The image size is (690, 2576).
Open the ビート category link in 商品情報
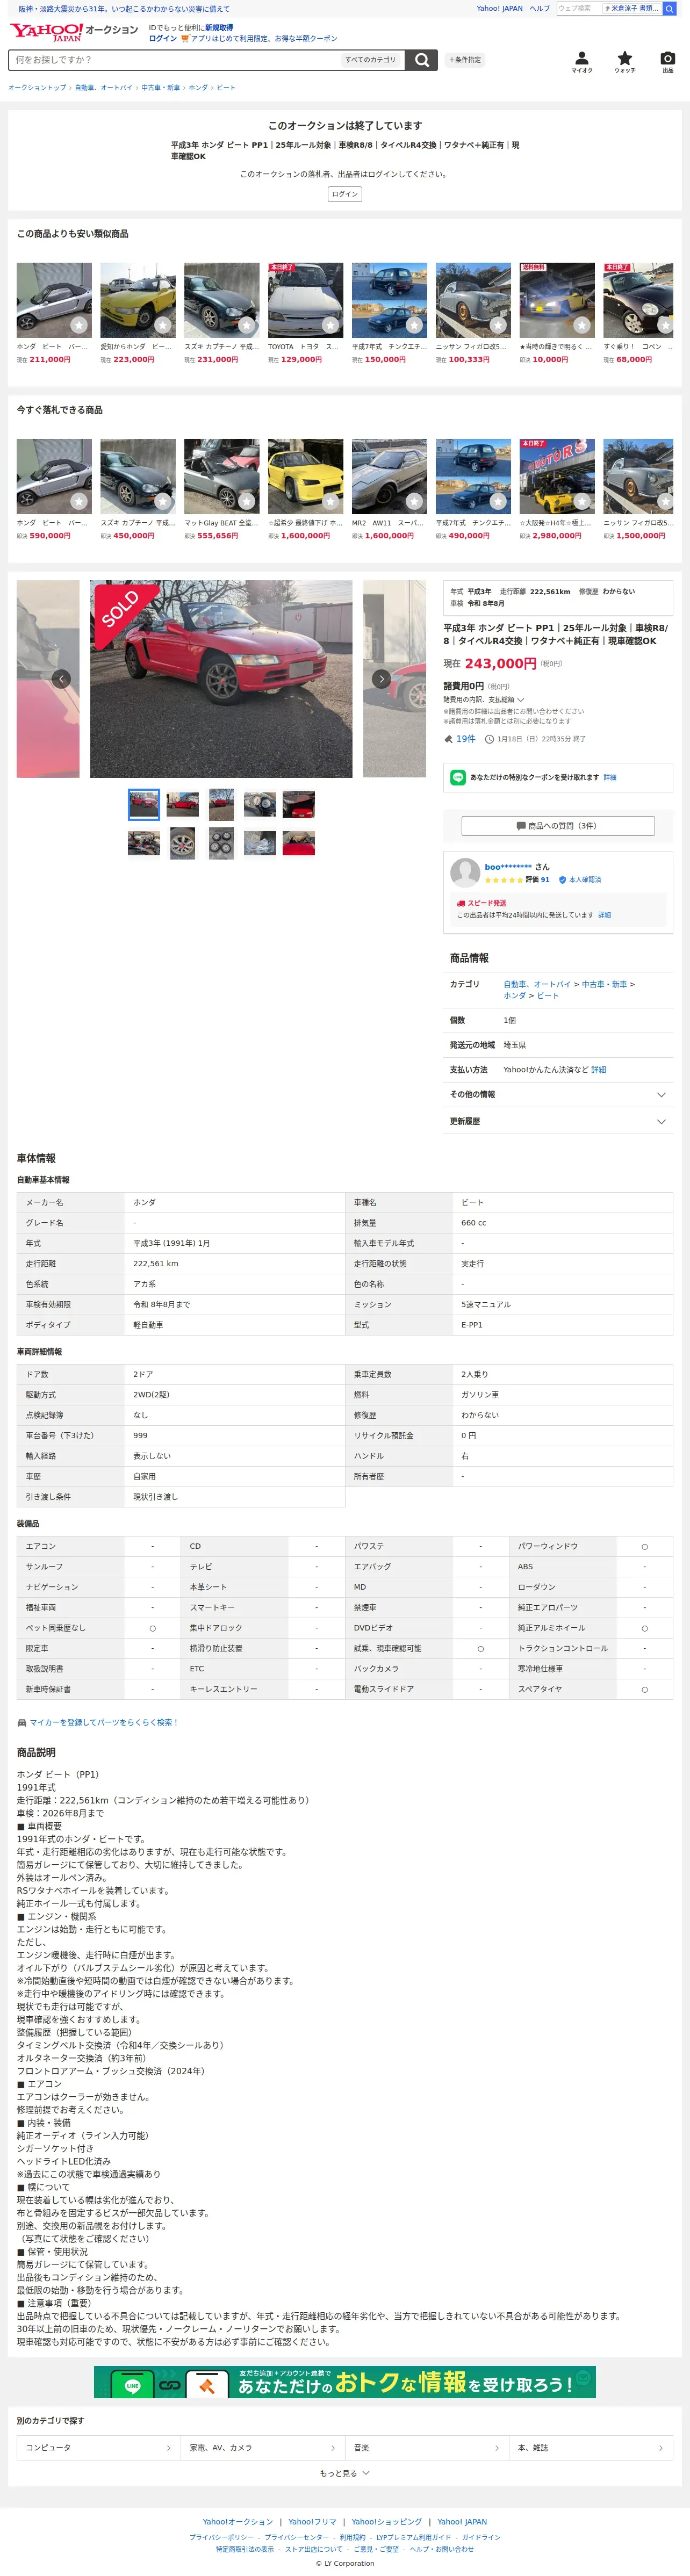(x=548, y=996)
